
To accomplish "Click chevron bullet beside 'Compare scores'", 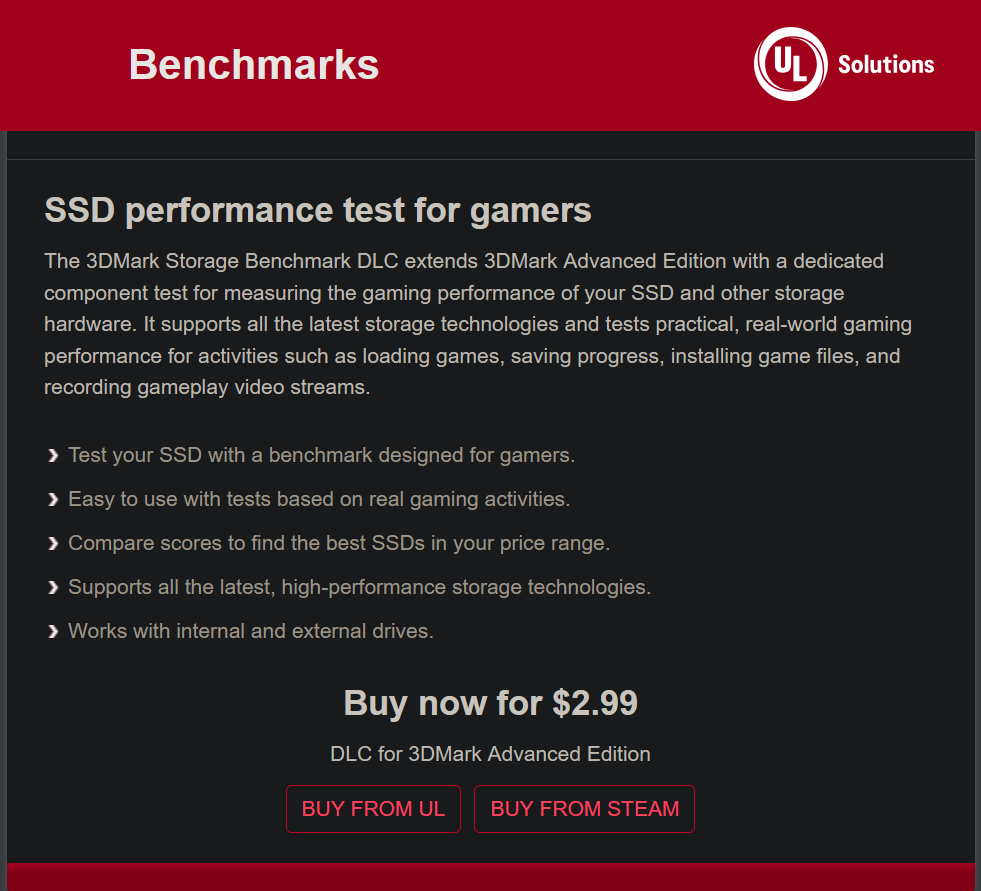I will [x=53, y=543].
